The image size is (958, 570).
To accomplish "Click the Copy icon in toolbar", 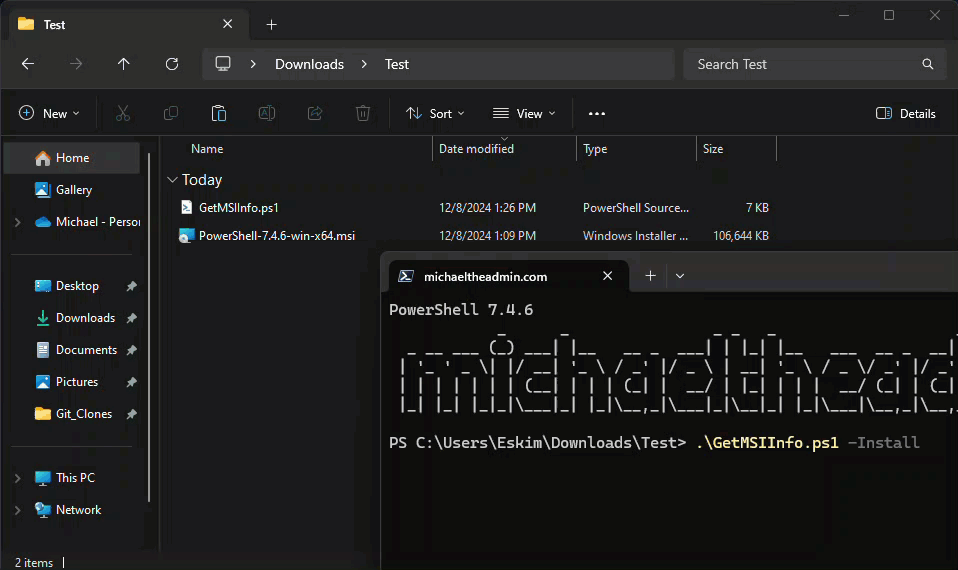I will click(x=171, y=114).
